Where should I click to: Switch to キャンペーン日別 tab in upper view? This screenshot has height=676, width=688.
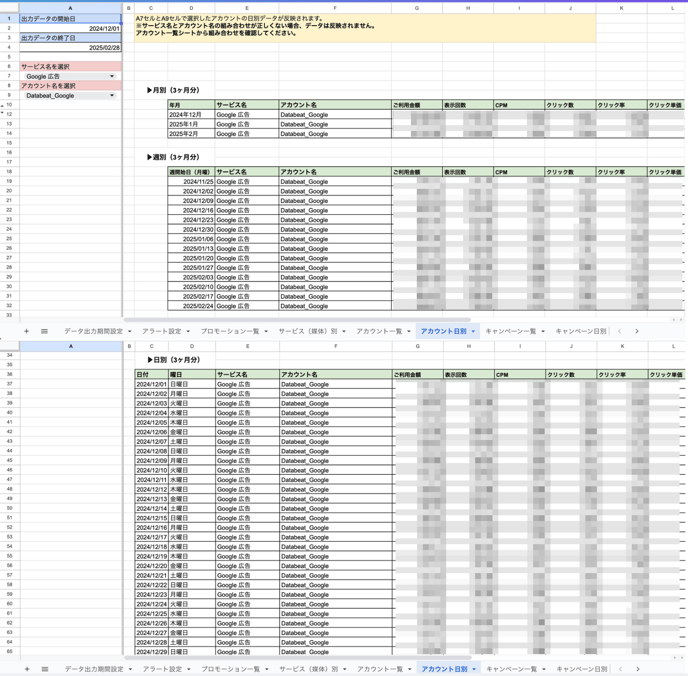[581, 331]
